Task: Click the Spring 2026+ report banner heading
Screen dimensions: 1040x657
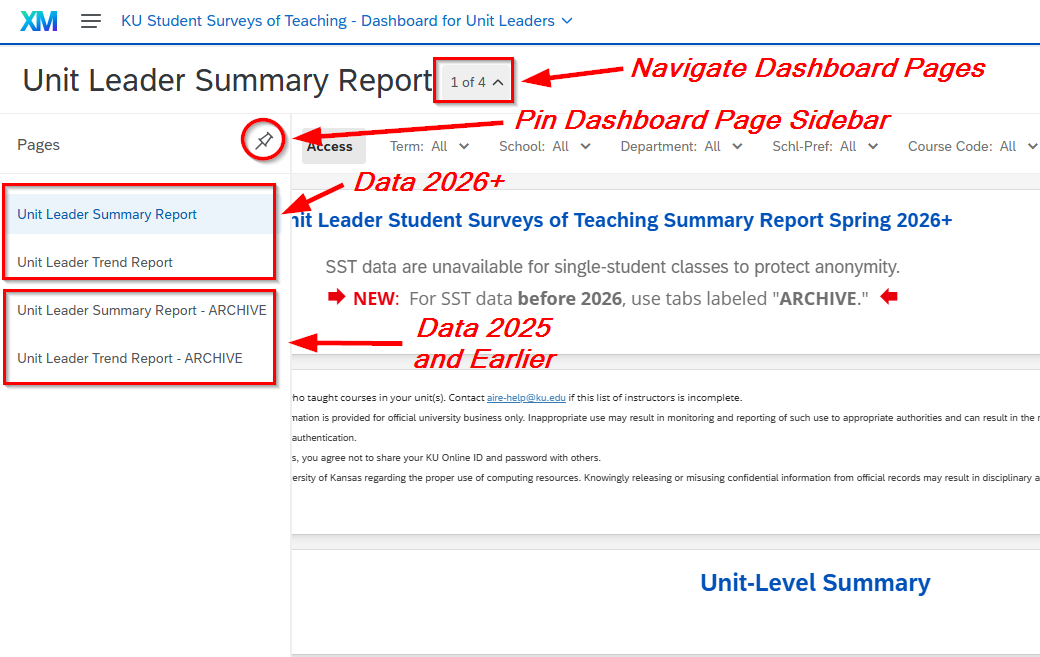Action: point(620,220)
